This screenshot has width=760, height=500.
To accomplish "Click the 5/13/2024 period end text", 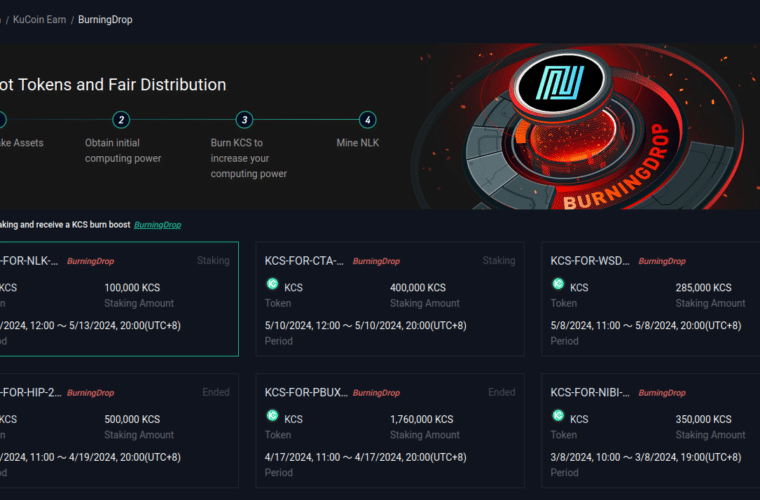I will (x=125, y=326).
